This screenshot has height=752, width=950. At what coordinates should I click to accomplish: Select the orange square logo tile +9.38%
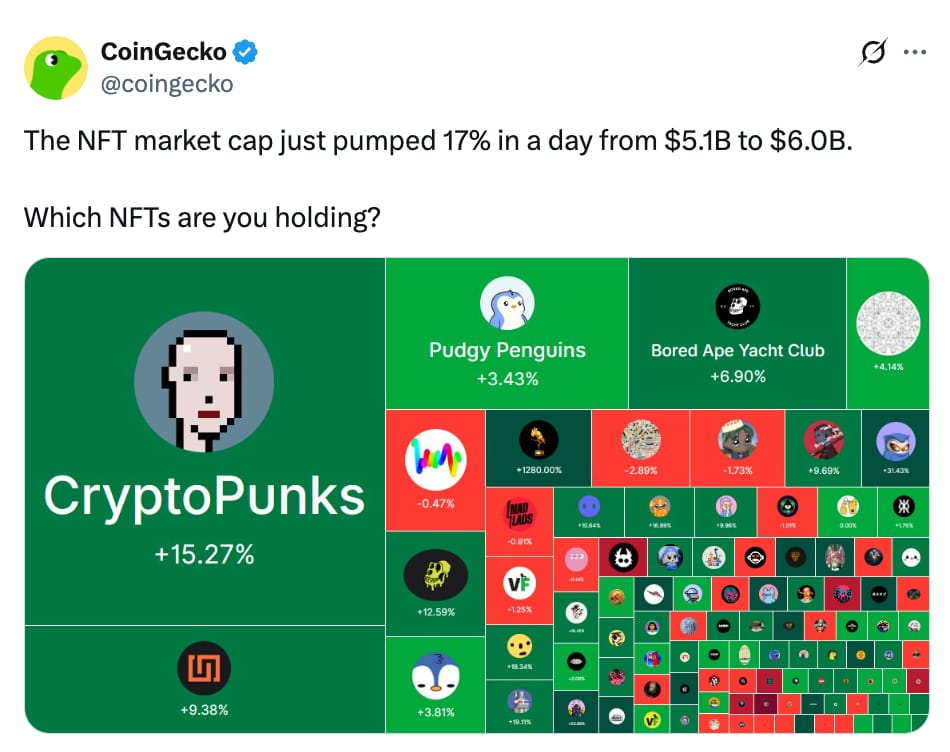pos(204,679)
